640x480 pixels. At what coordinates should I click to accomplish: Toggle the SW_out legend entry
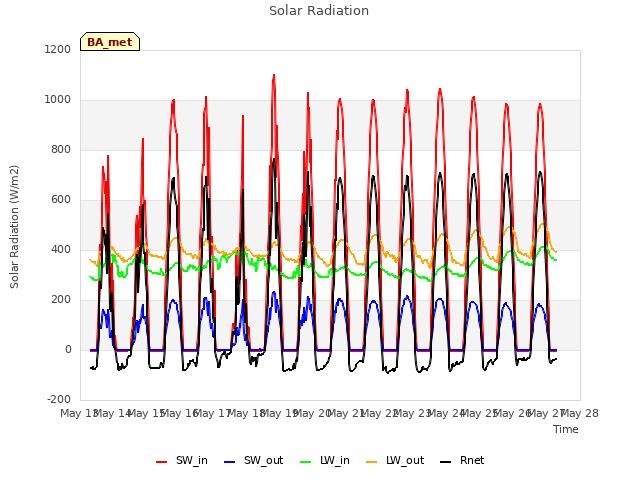pos(253,461)
